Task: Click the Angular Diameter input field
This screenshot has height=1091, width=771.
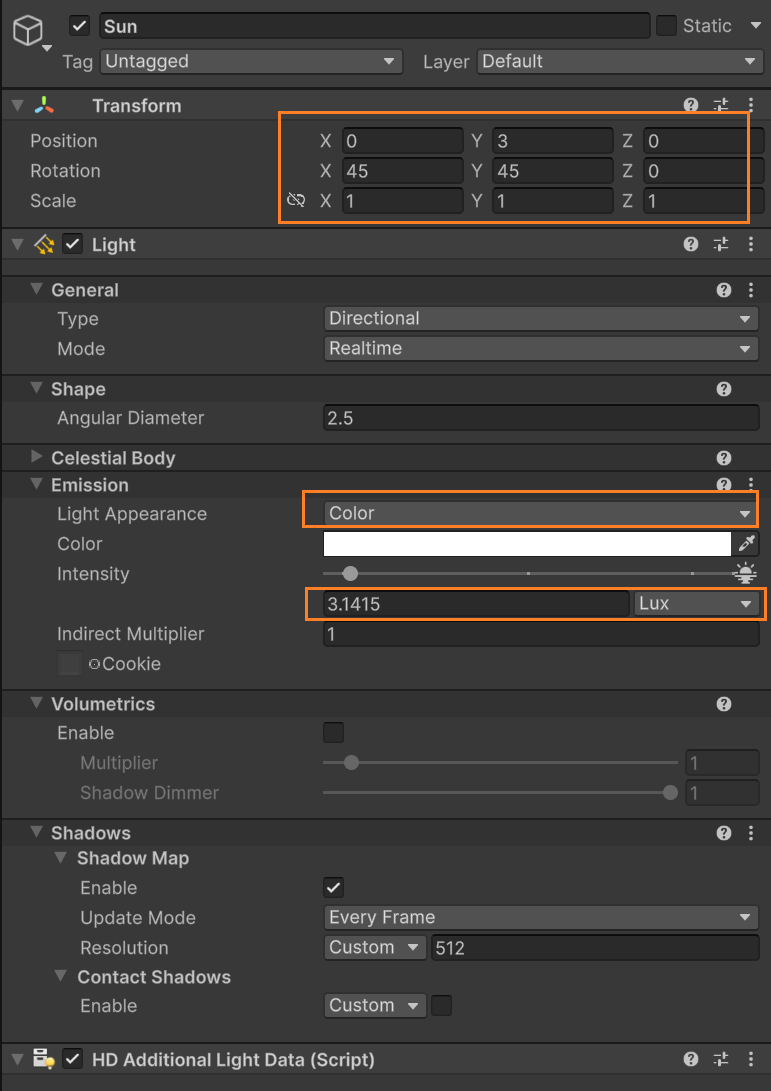Action: (x=541, y=418)
